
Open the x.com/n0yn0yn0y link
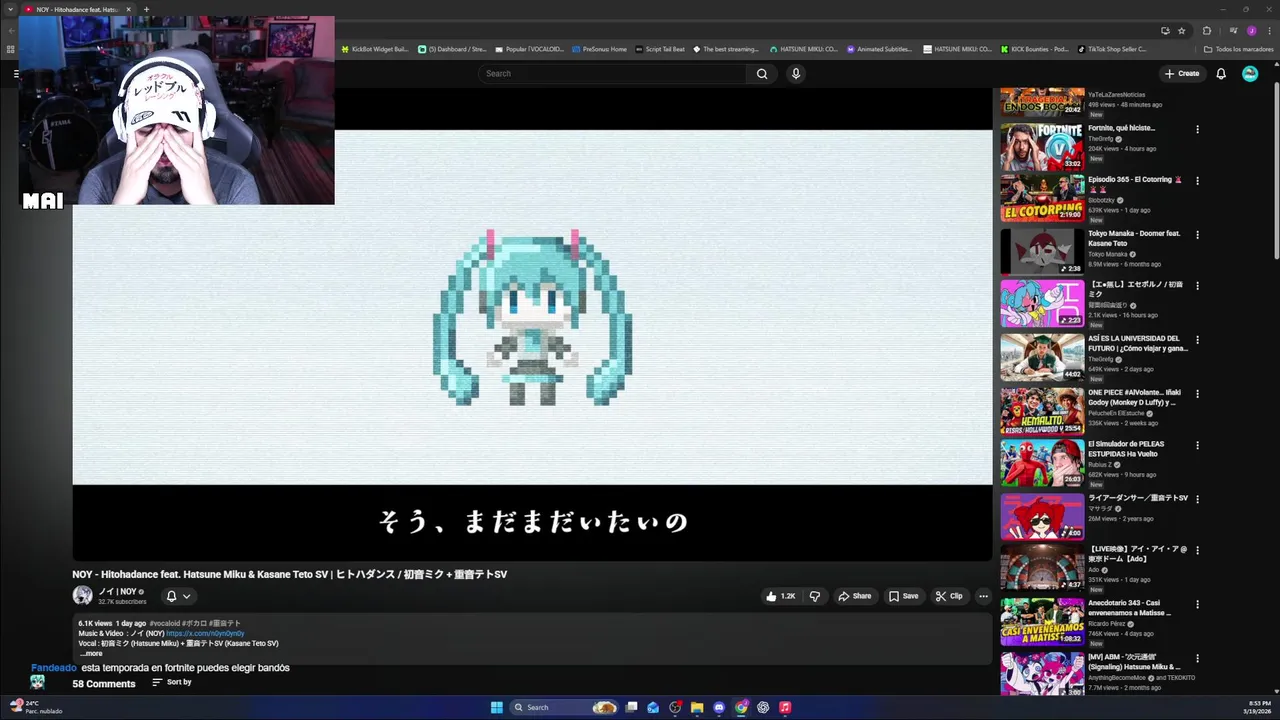[x=205, y=633]
